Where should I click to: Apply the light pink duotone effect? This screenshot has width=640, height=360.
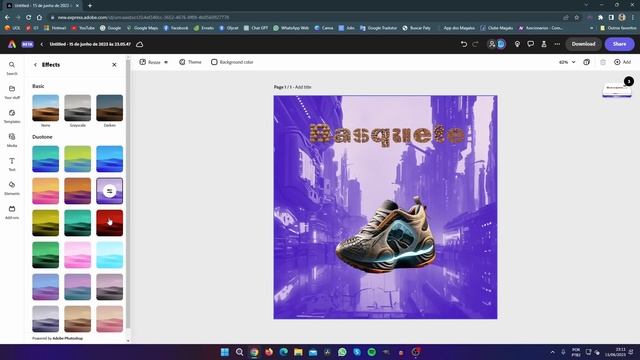click(x=78, y=255)
